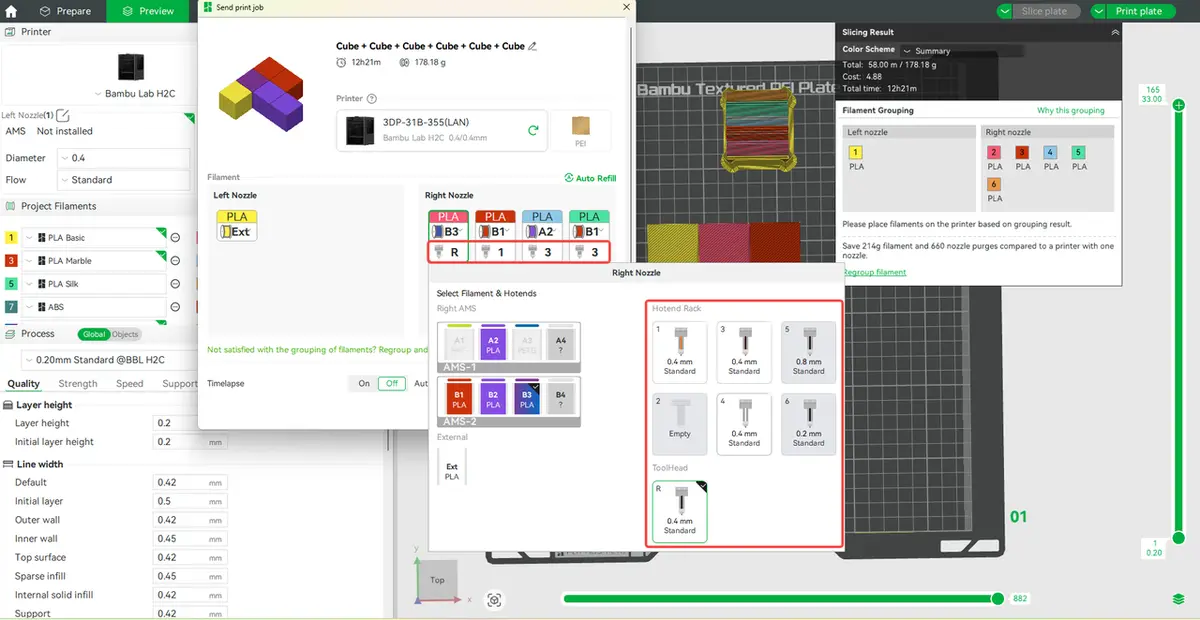Switch process scope to Objects
The height and width of the screenshot is (620, 1200).
click(125, 334)
